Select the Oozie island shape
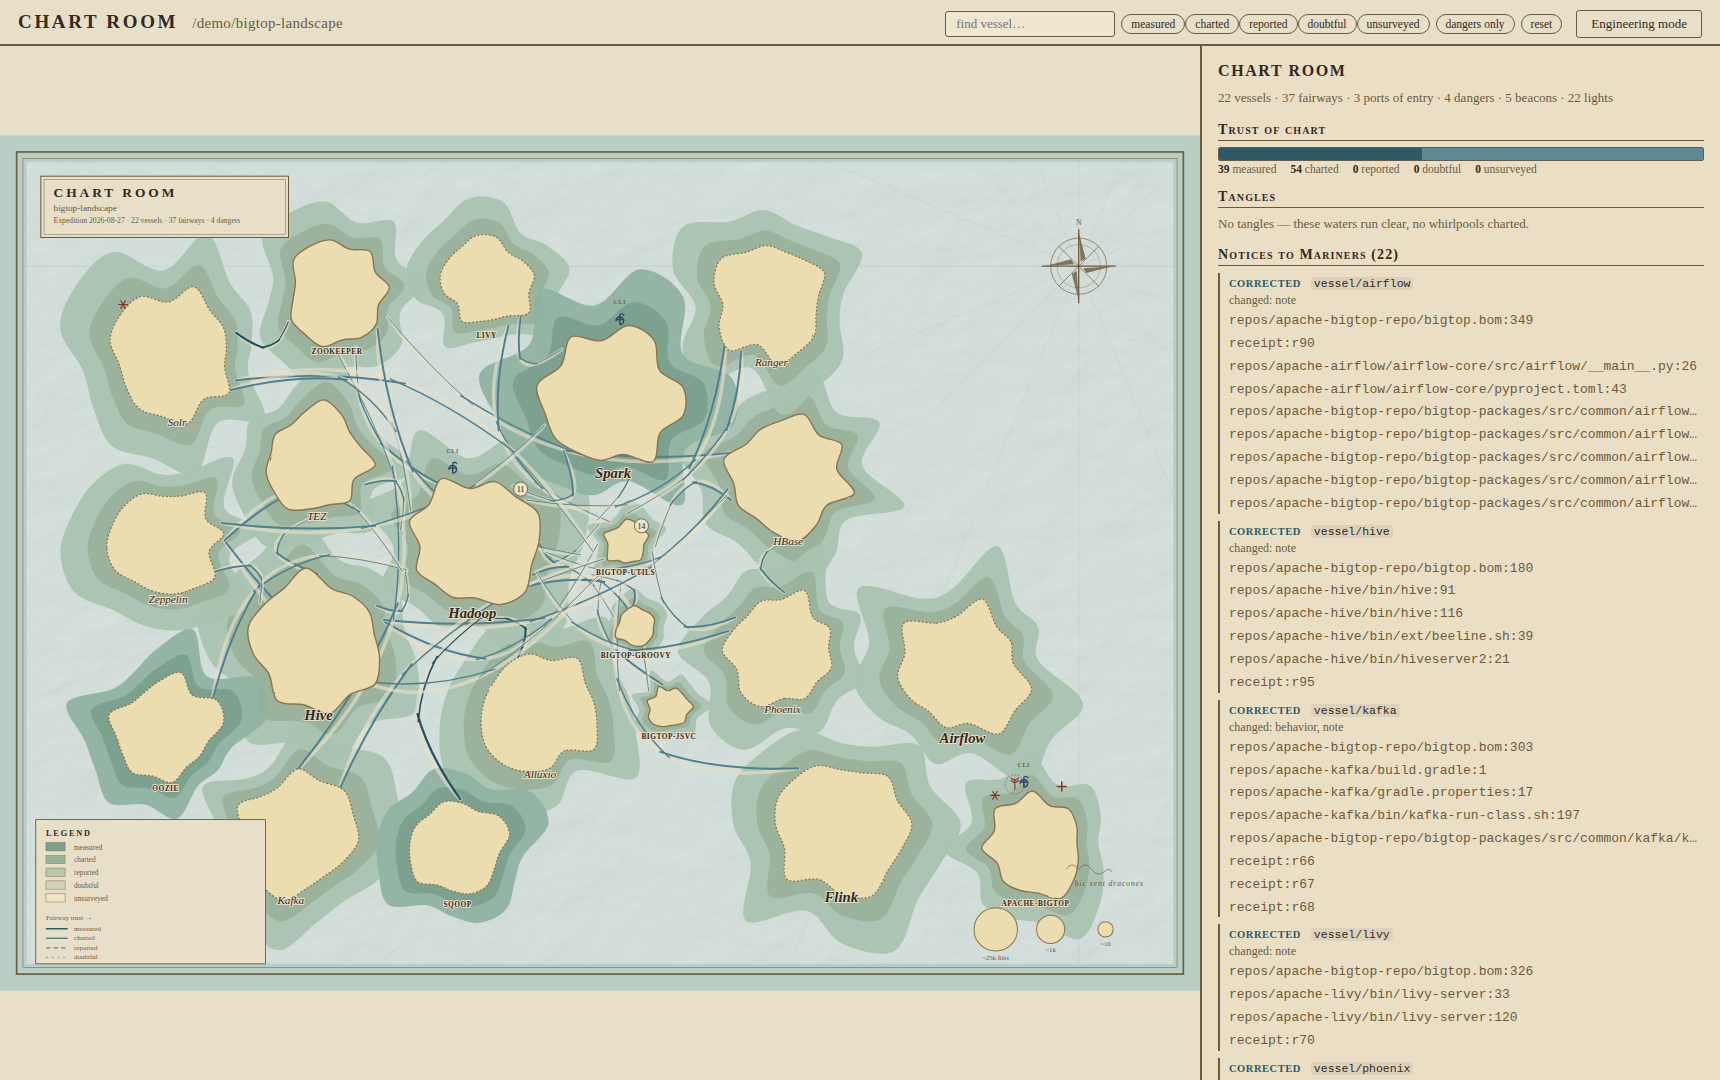Viewport: 1720px width, 1080px height. [x=166, y=728]
